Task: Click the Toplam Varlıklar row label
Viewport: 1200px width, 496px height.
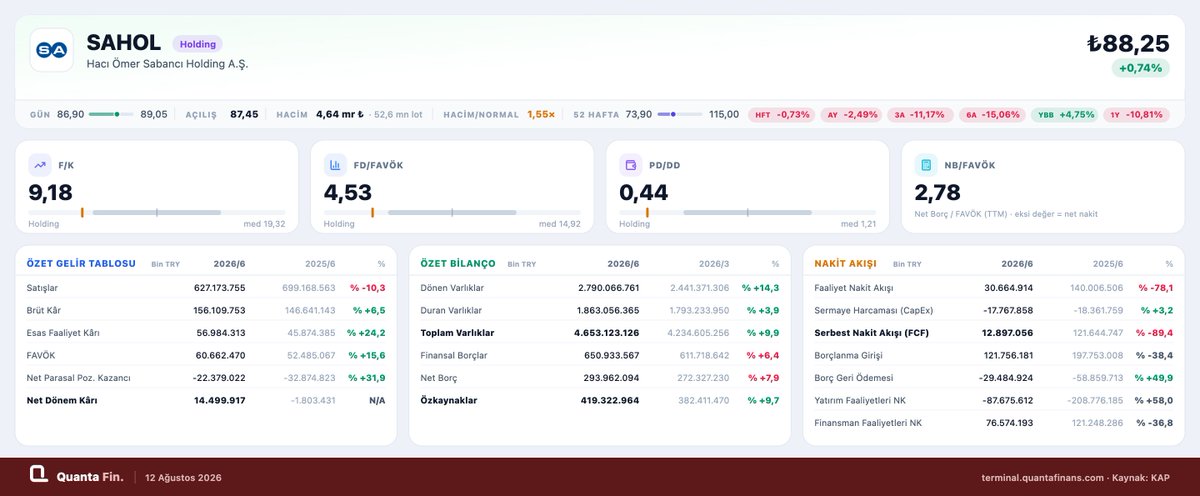Action: 456,332
